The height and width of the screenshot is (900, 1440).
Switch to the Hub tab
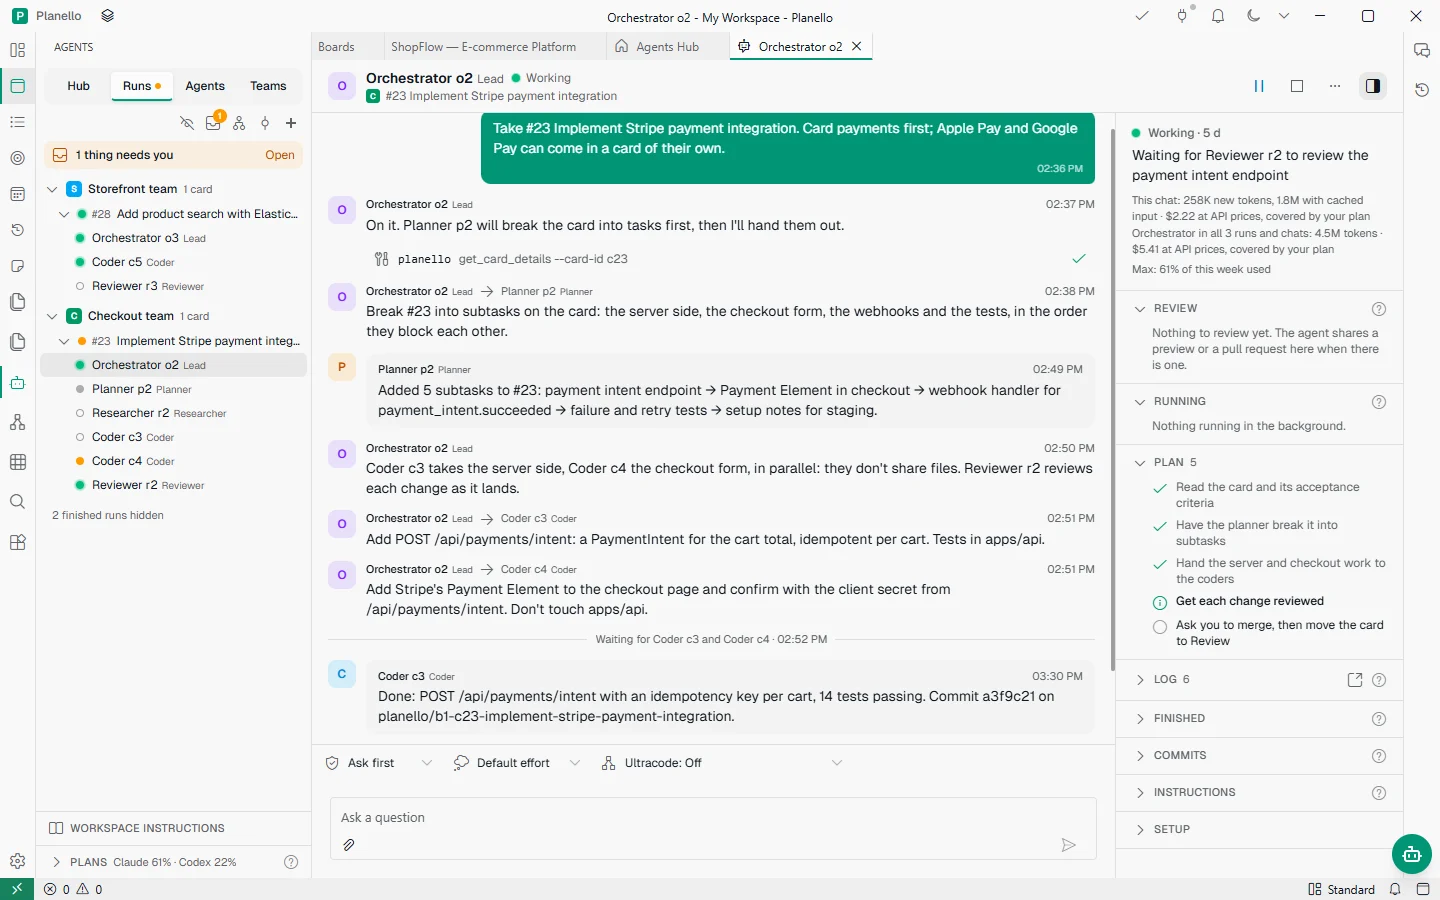tap(79, 86)
